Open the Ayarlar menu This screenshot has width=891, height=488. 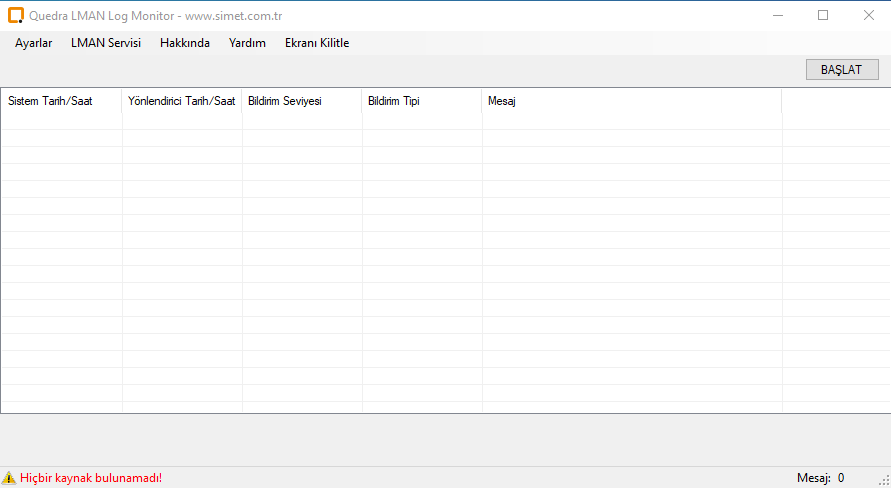coord(33,43)
